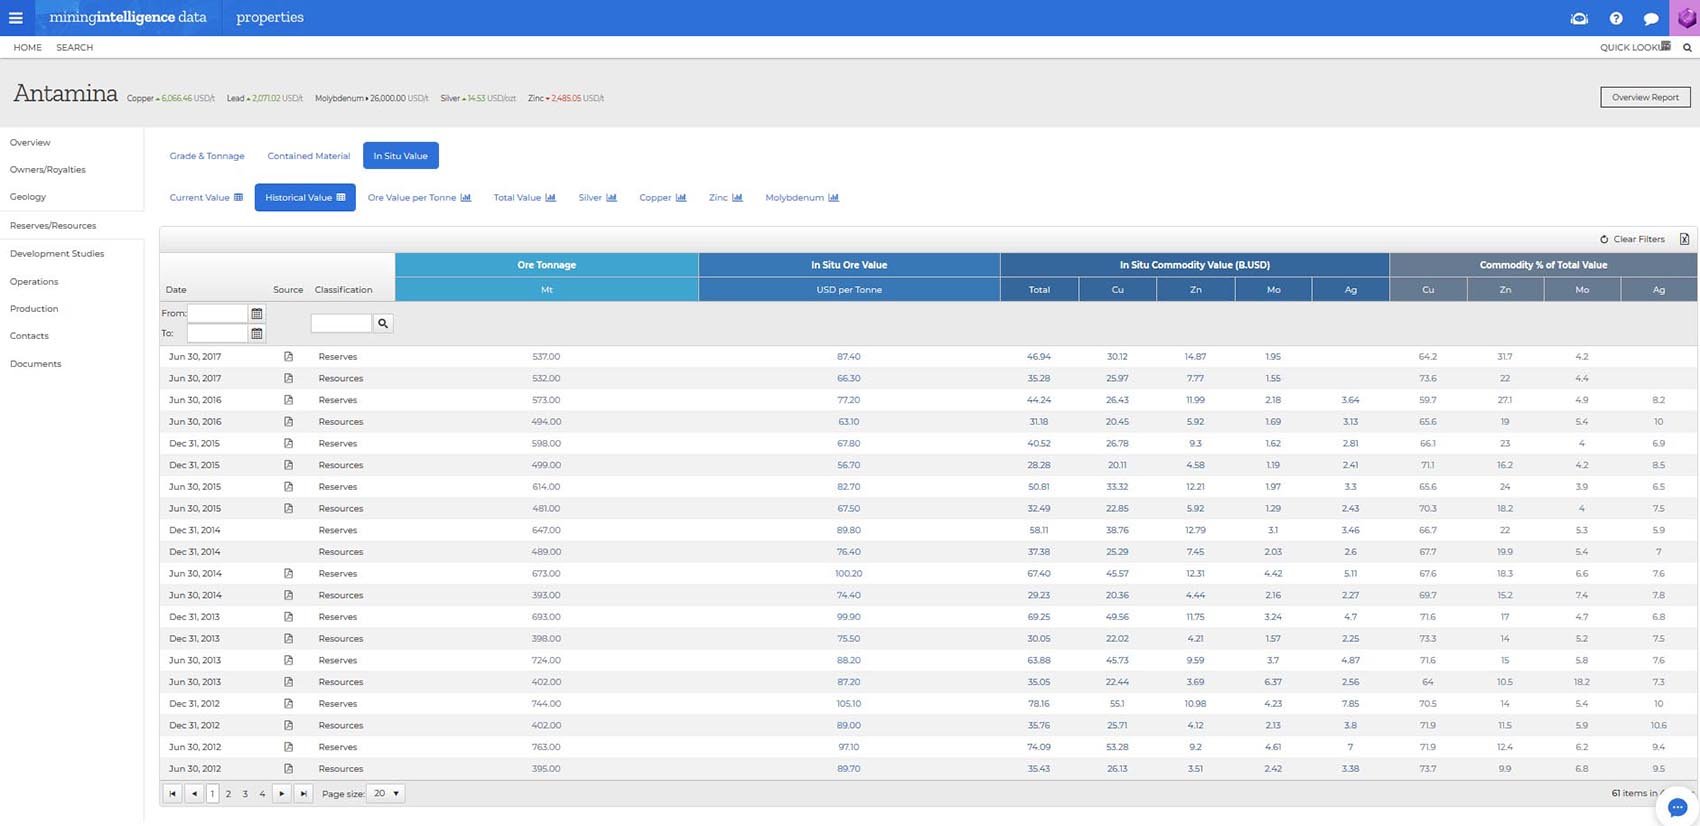Open source document for Jun 30, 2017 Reserves
The width and height of the screenshot is (1700, 826).
click(x=288, y=356)
